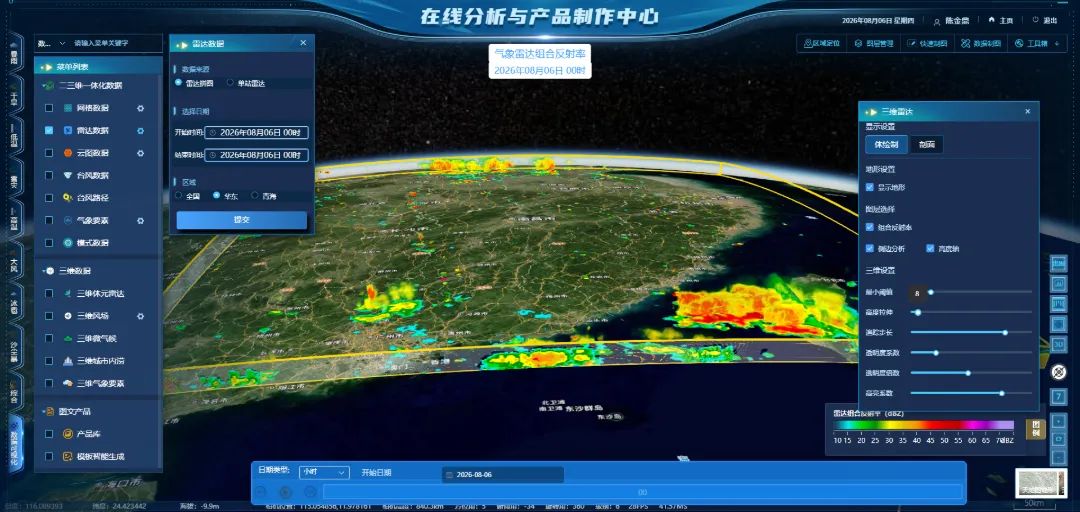Open settings gear for 网格数据 row
Image resolution: width=1080 pixels, height=512 pixels.
(141, 108)
